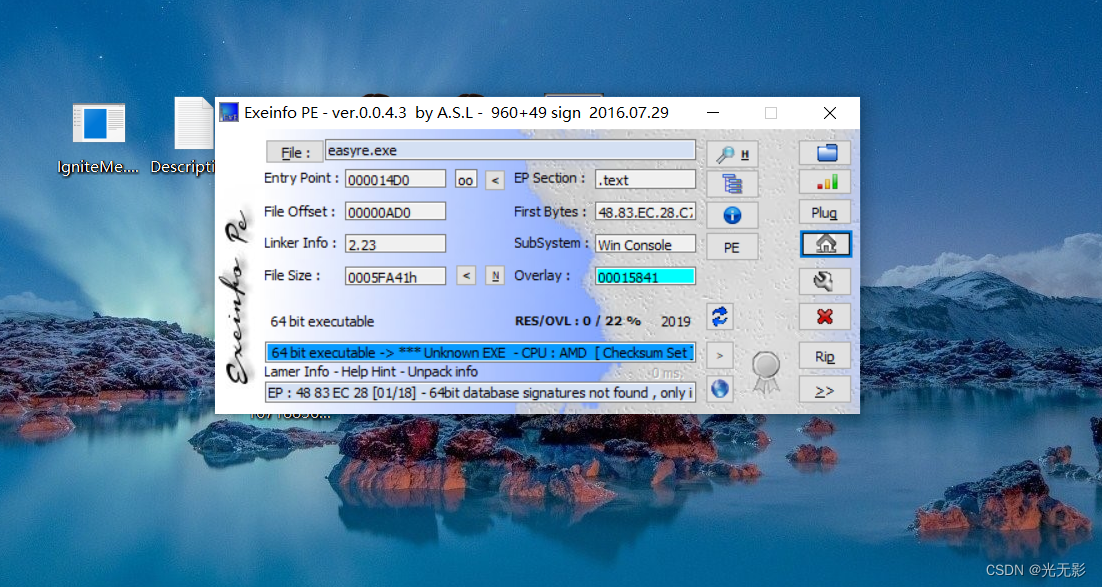Viewport: 1102px width, 587px height.
Task: Click the RES/OVL percentage text
Action: coord(578,321)
